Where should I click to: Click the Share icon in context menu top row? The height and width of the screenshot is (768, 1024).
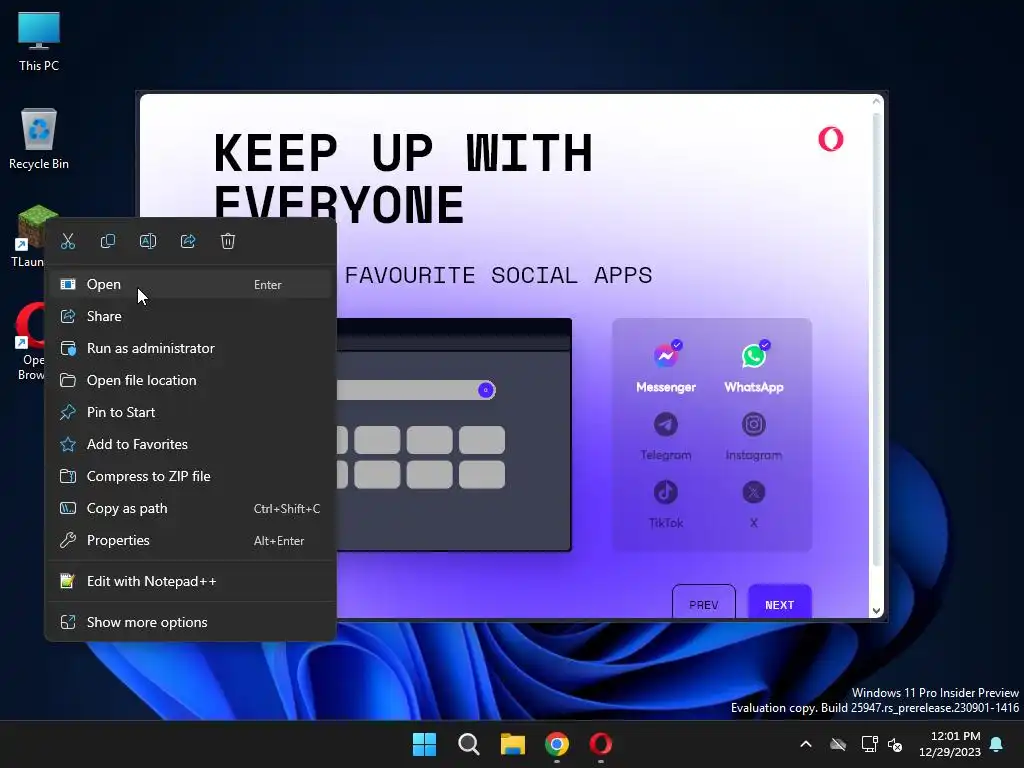coord(188,242)
